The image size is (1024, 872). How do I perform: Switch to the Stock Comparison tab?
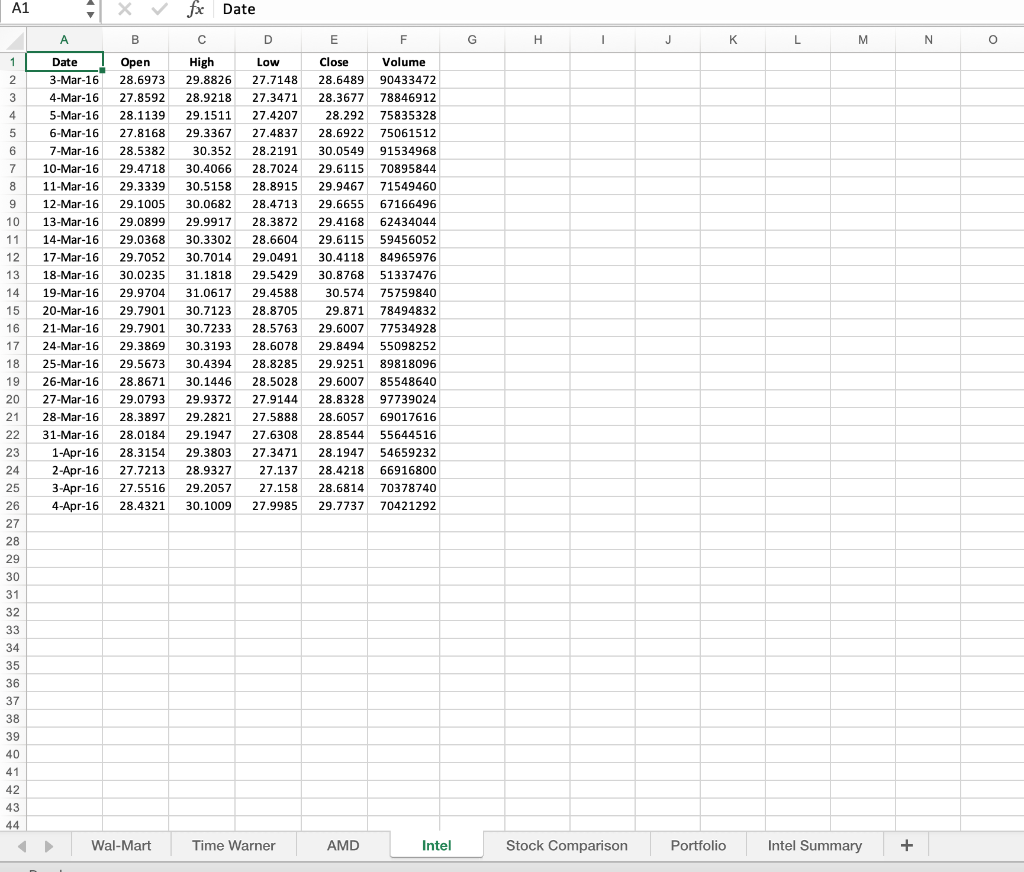[x=566, y=845]
